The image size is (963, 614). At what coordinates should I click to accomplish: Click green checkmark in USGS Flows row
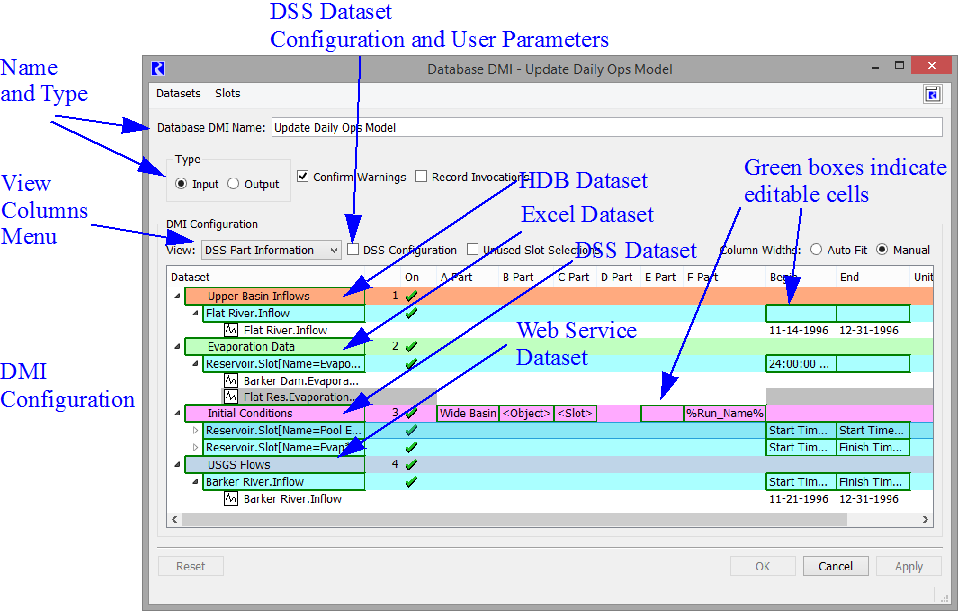410,465
